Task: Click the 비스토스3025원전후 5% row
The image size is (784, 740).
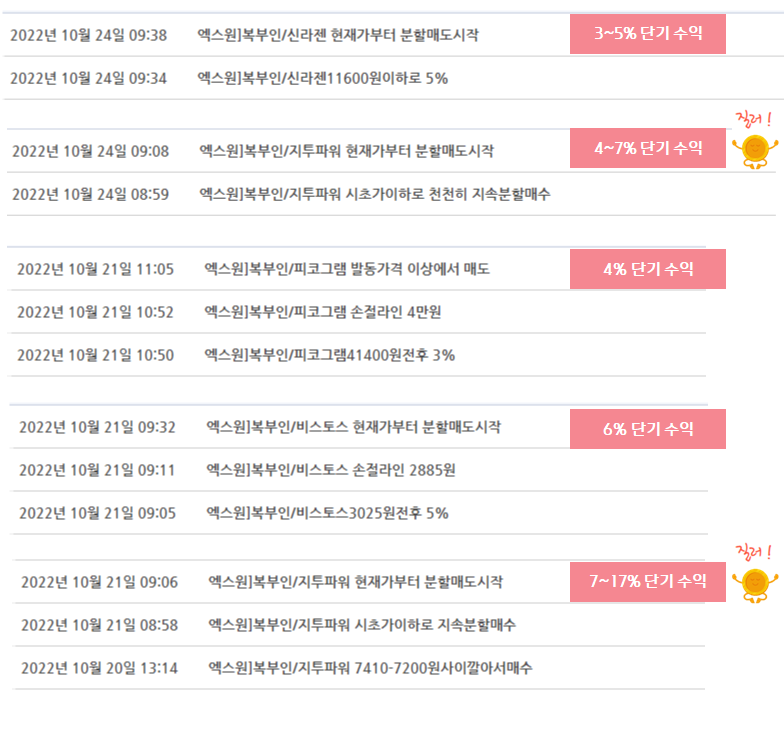Action: [360, 513]
